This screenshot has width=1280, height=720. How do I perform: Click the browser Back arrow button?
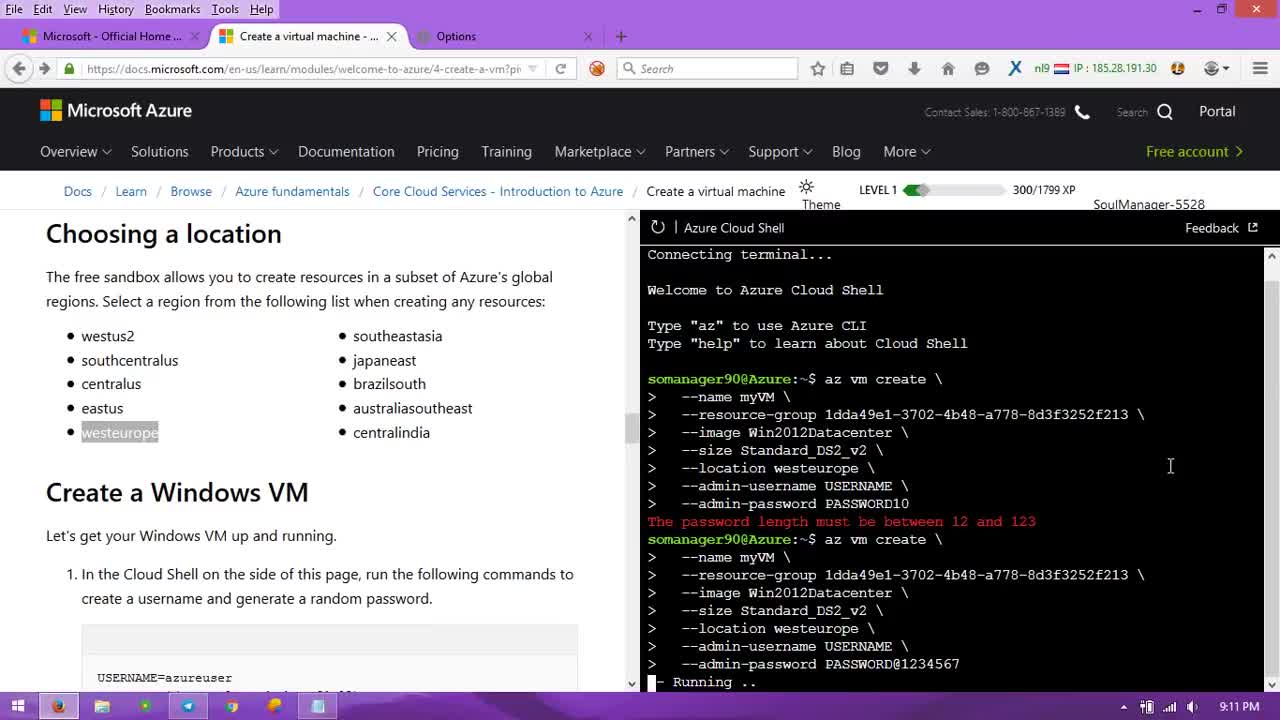pos(18,68)
